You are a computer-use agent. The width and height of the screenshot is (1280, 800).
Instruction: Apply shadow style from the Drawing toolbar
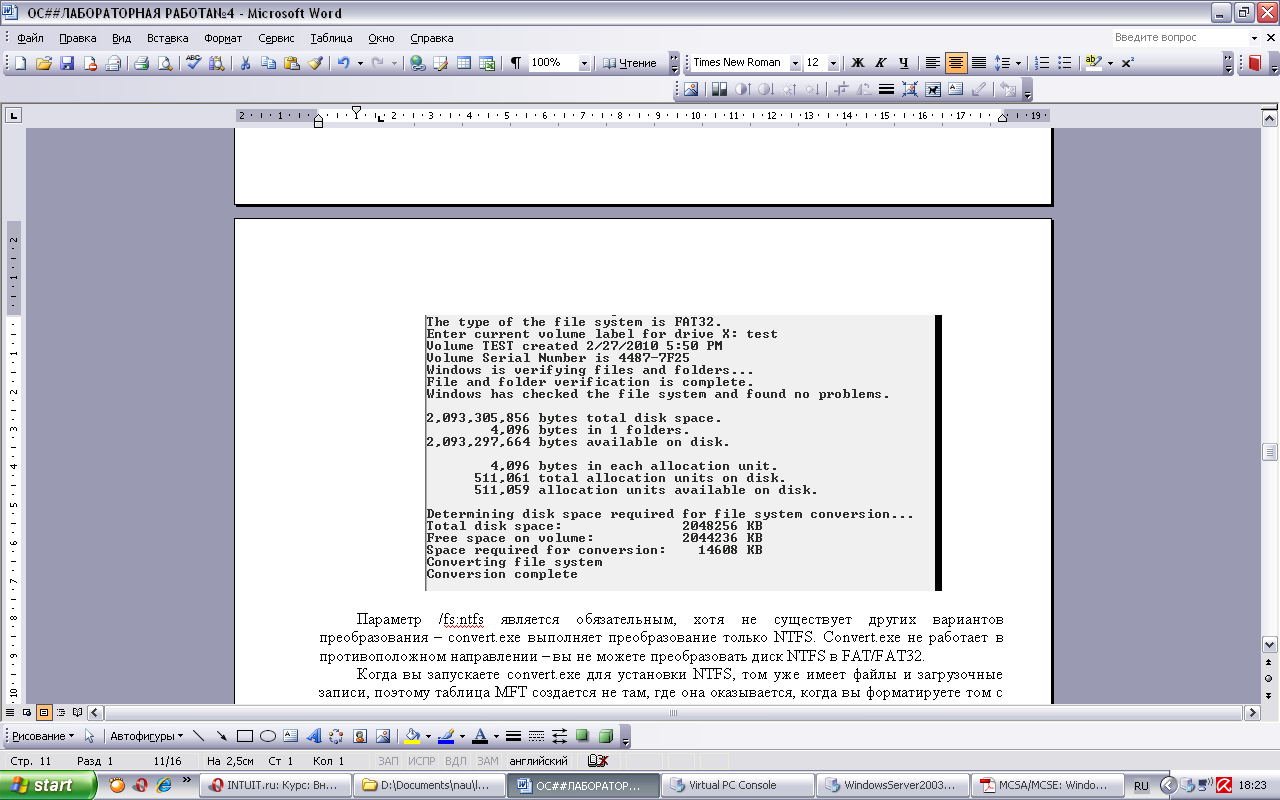click(583, 736)
